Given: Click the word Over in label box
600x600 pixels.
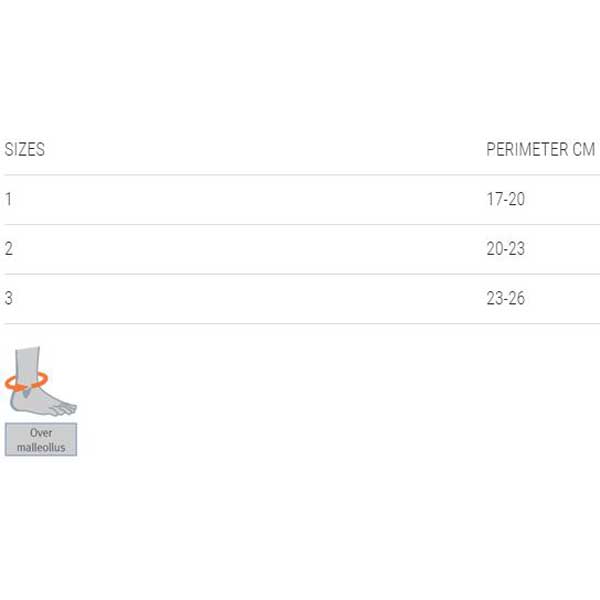Looking at the screenshot, I should [41, 433].
